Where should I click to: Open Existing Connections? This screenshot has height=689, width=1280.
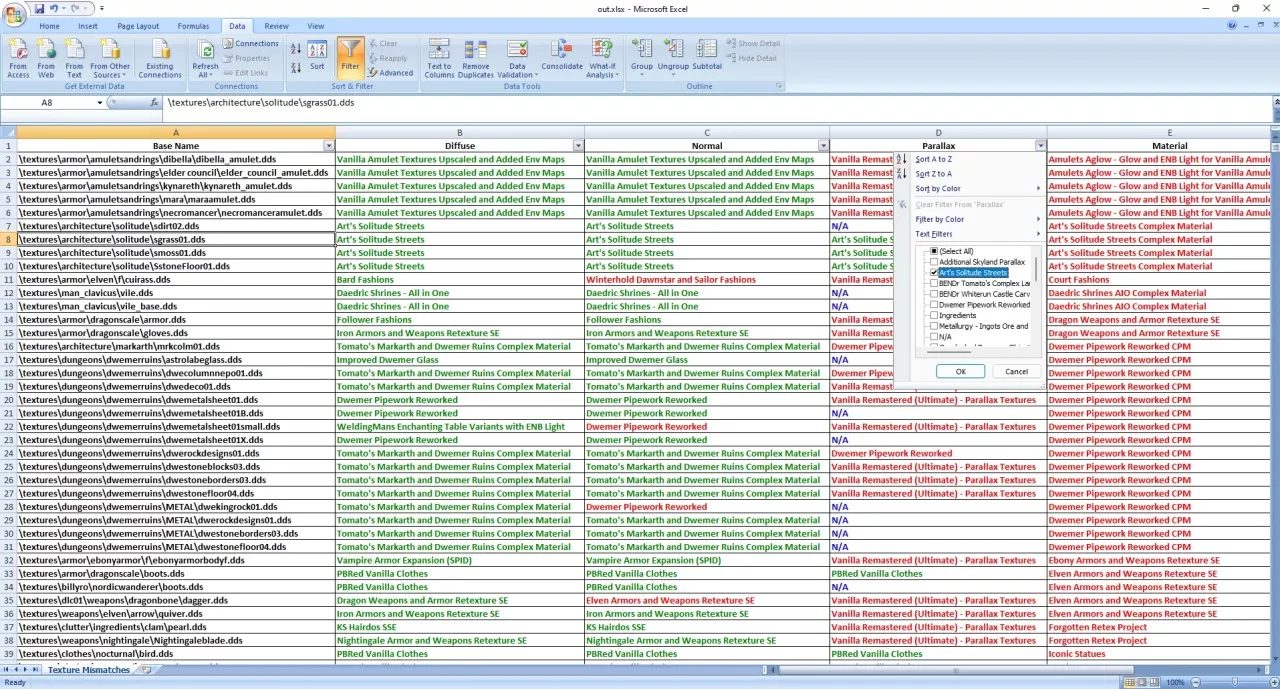pos(160,59)
